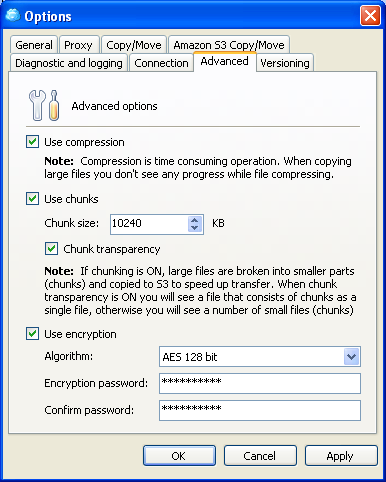Increase chunk size with the up arrow
The height and width of the screenshot is (482, 386).
coord(195,220)
